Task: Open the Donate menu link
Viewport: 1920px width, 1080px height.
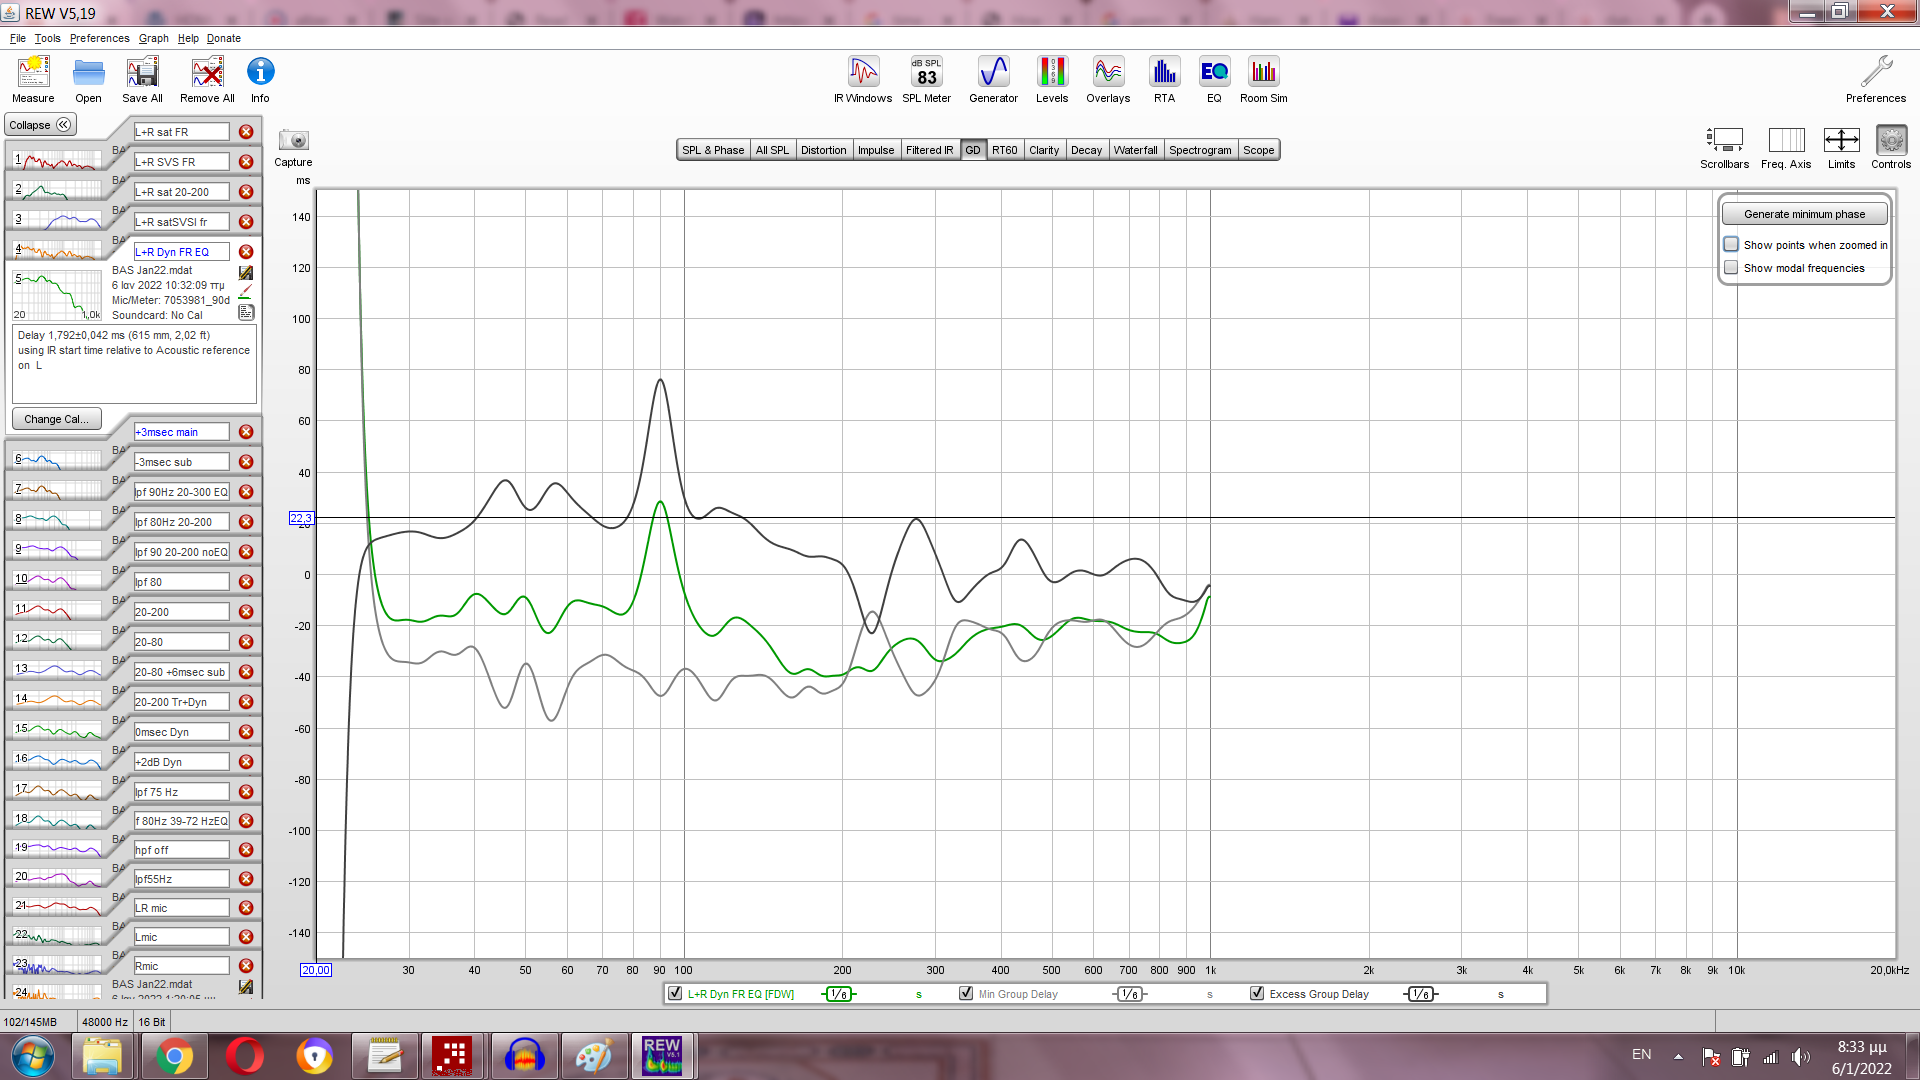Action: click(224, 38)
